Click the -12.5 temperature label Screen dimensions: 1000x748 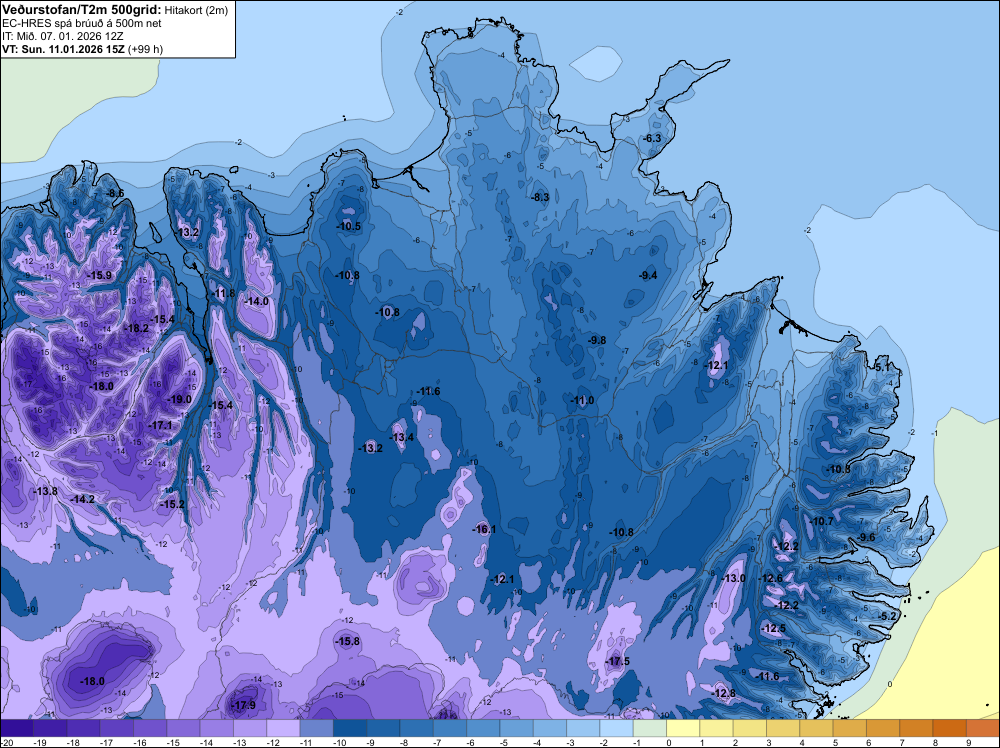[774, 628]
